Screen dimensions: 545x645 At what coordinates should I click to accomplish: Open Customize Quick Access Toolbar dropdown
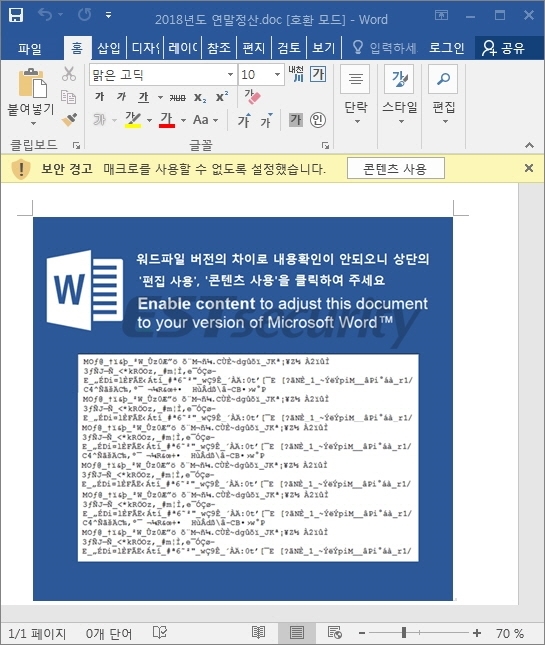(108, 15)
